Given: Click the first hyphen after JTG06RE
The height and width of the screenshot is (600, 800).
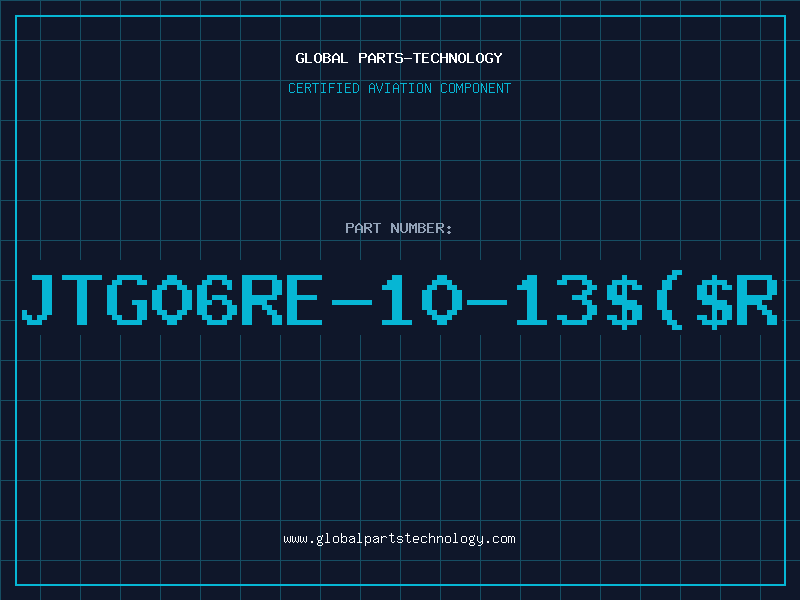Looking at the screenshot, I should [352, 302].
